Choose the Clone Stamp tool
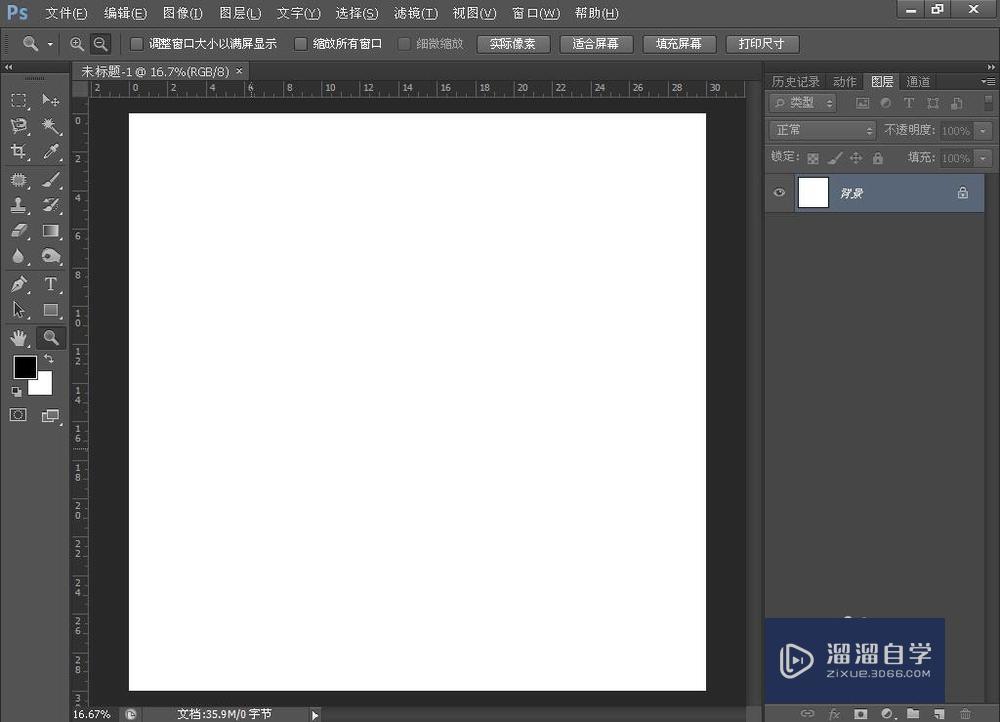Image resolution: width=1000 pixels, height=722 pixels. 18,205
